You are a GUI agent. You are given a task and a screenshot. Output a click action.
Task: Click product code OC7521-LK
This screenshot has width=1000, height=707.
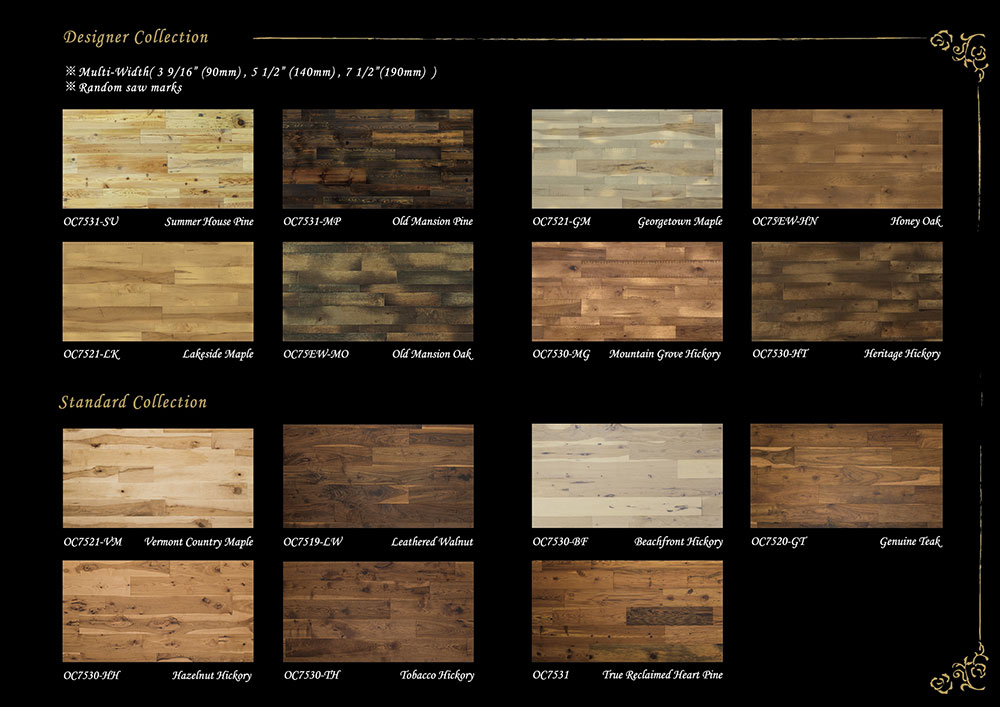91,354
